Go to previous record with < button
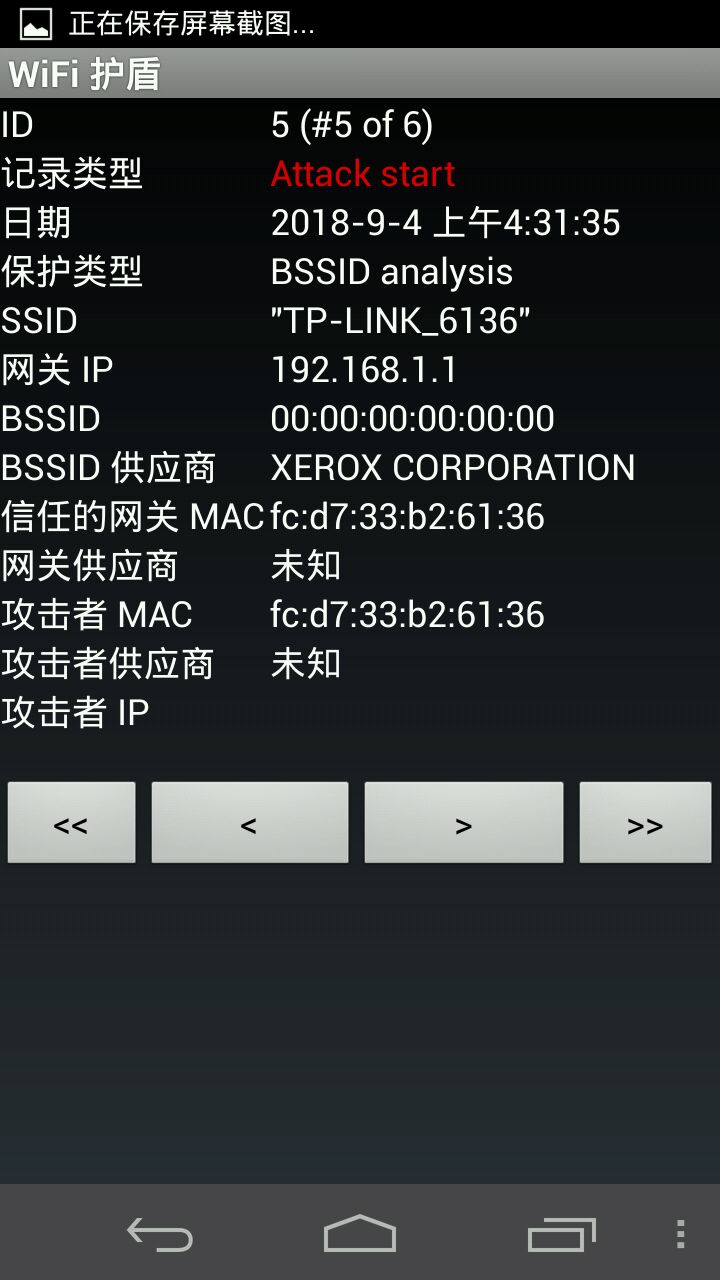Viewport: 720px width, 1280px height. 249,823
